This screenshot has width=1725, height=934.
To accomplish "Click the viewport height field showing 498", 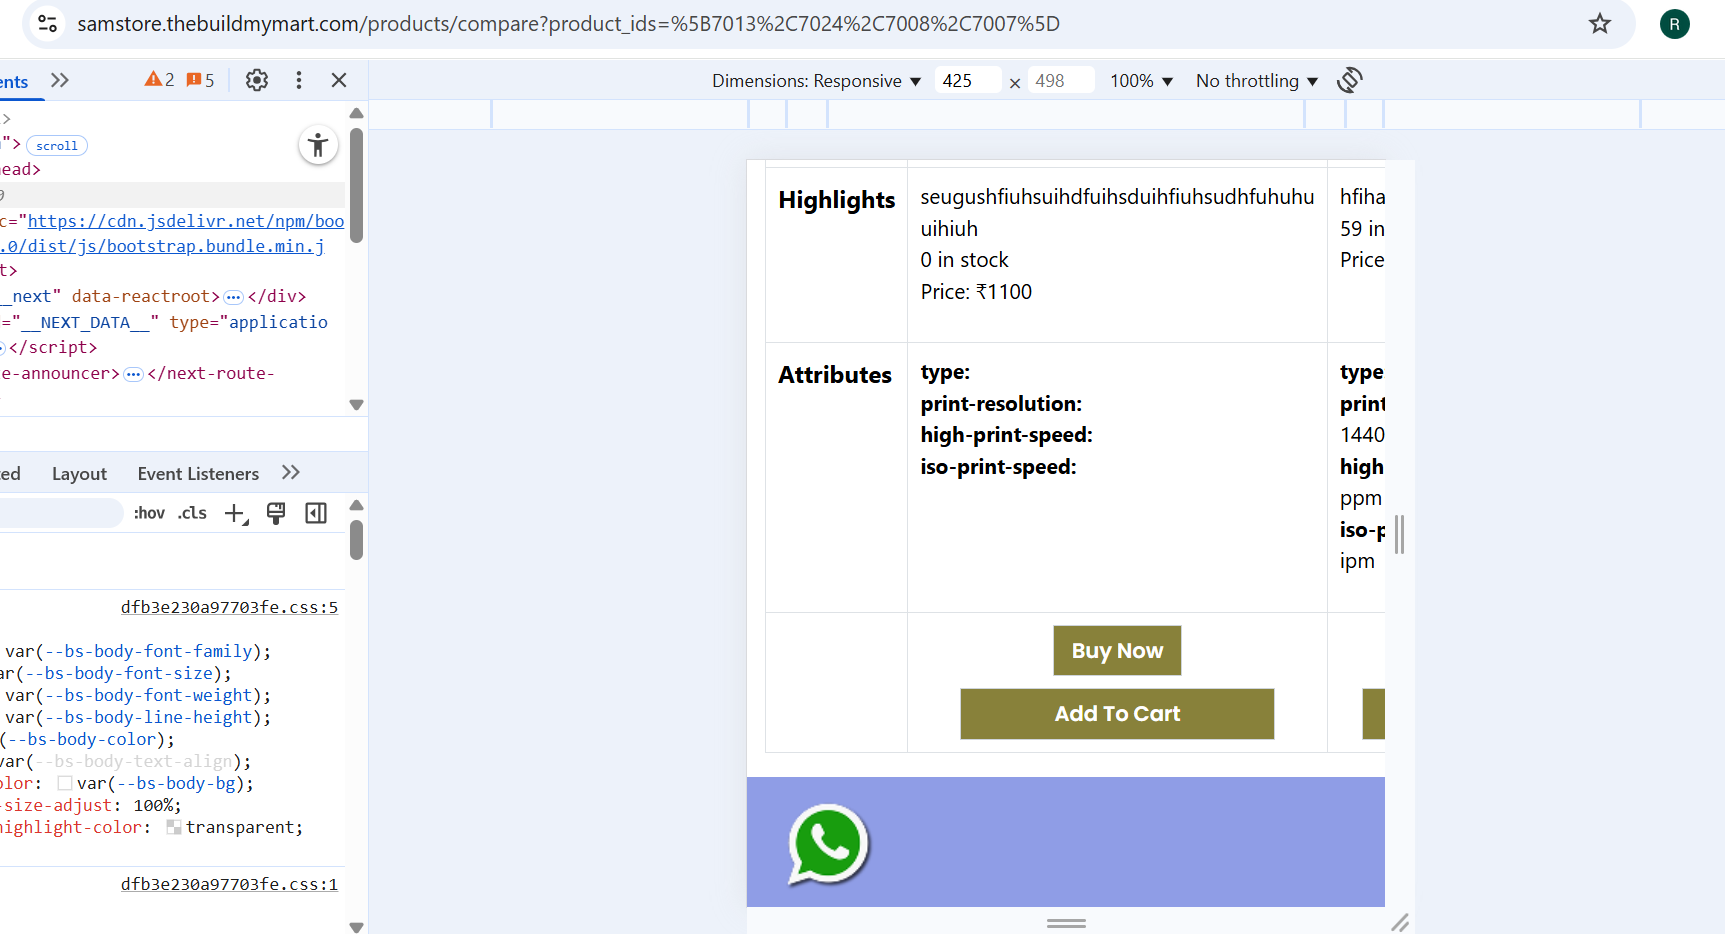I will (1061, 81).
